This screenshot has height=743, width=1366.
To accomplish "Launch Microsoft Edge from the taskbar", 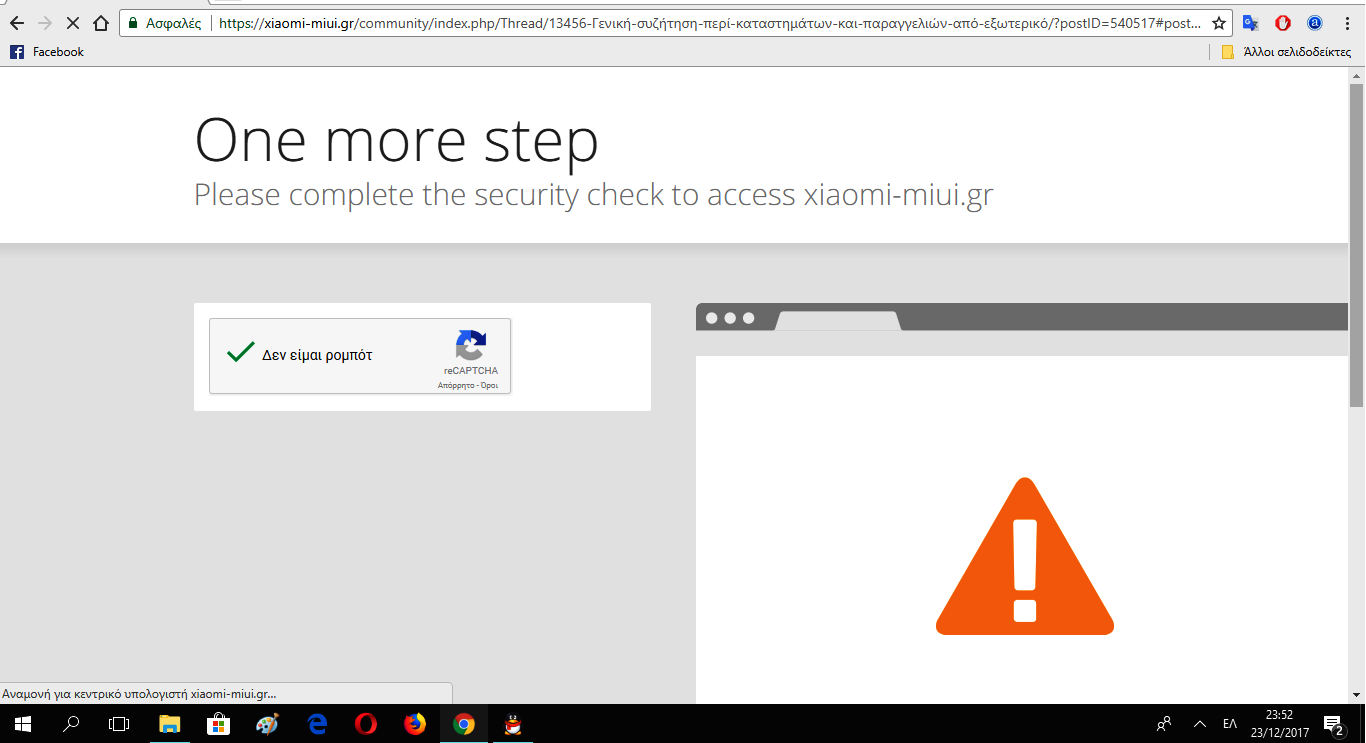I will [x=317, y=723].
